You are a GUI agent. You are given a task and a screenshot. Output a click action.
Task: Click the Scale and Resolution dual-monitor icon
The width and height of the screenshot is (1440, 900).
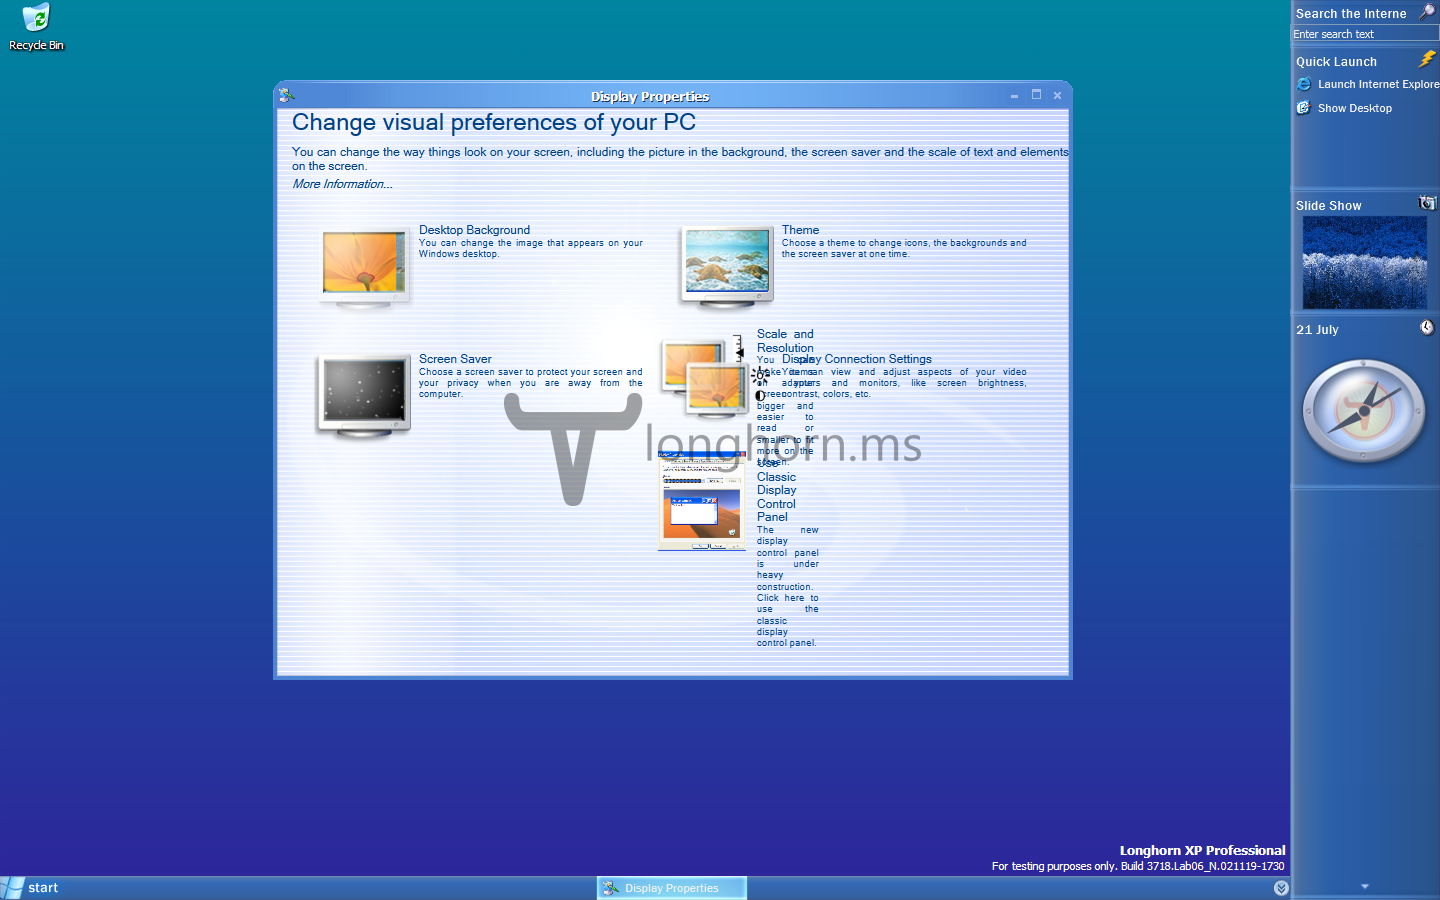coord(704,378)
